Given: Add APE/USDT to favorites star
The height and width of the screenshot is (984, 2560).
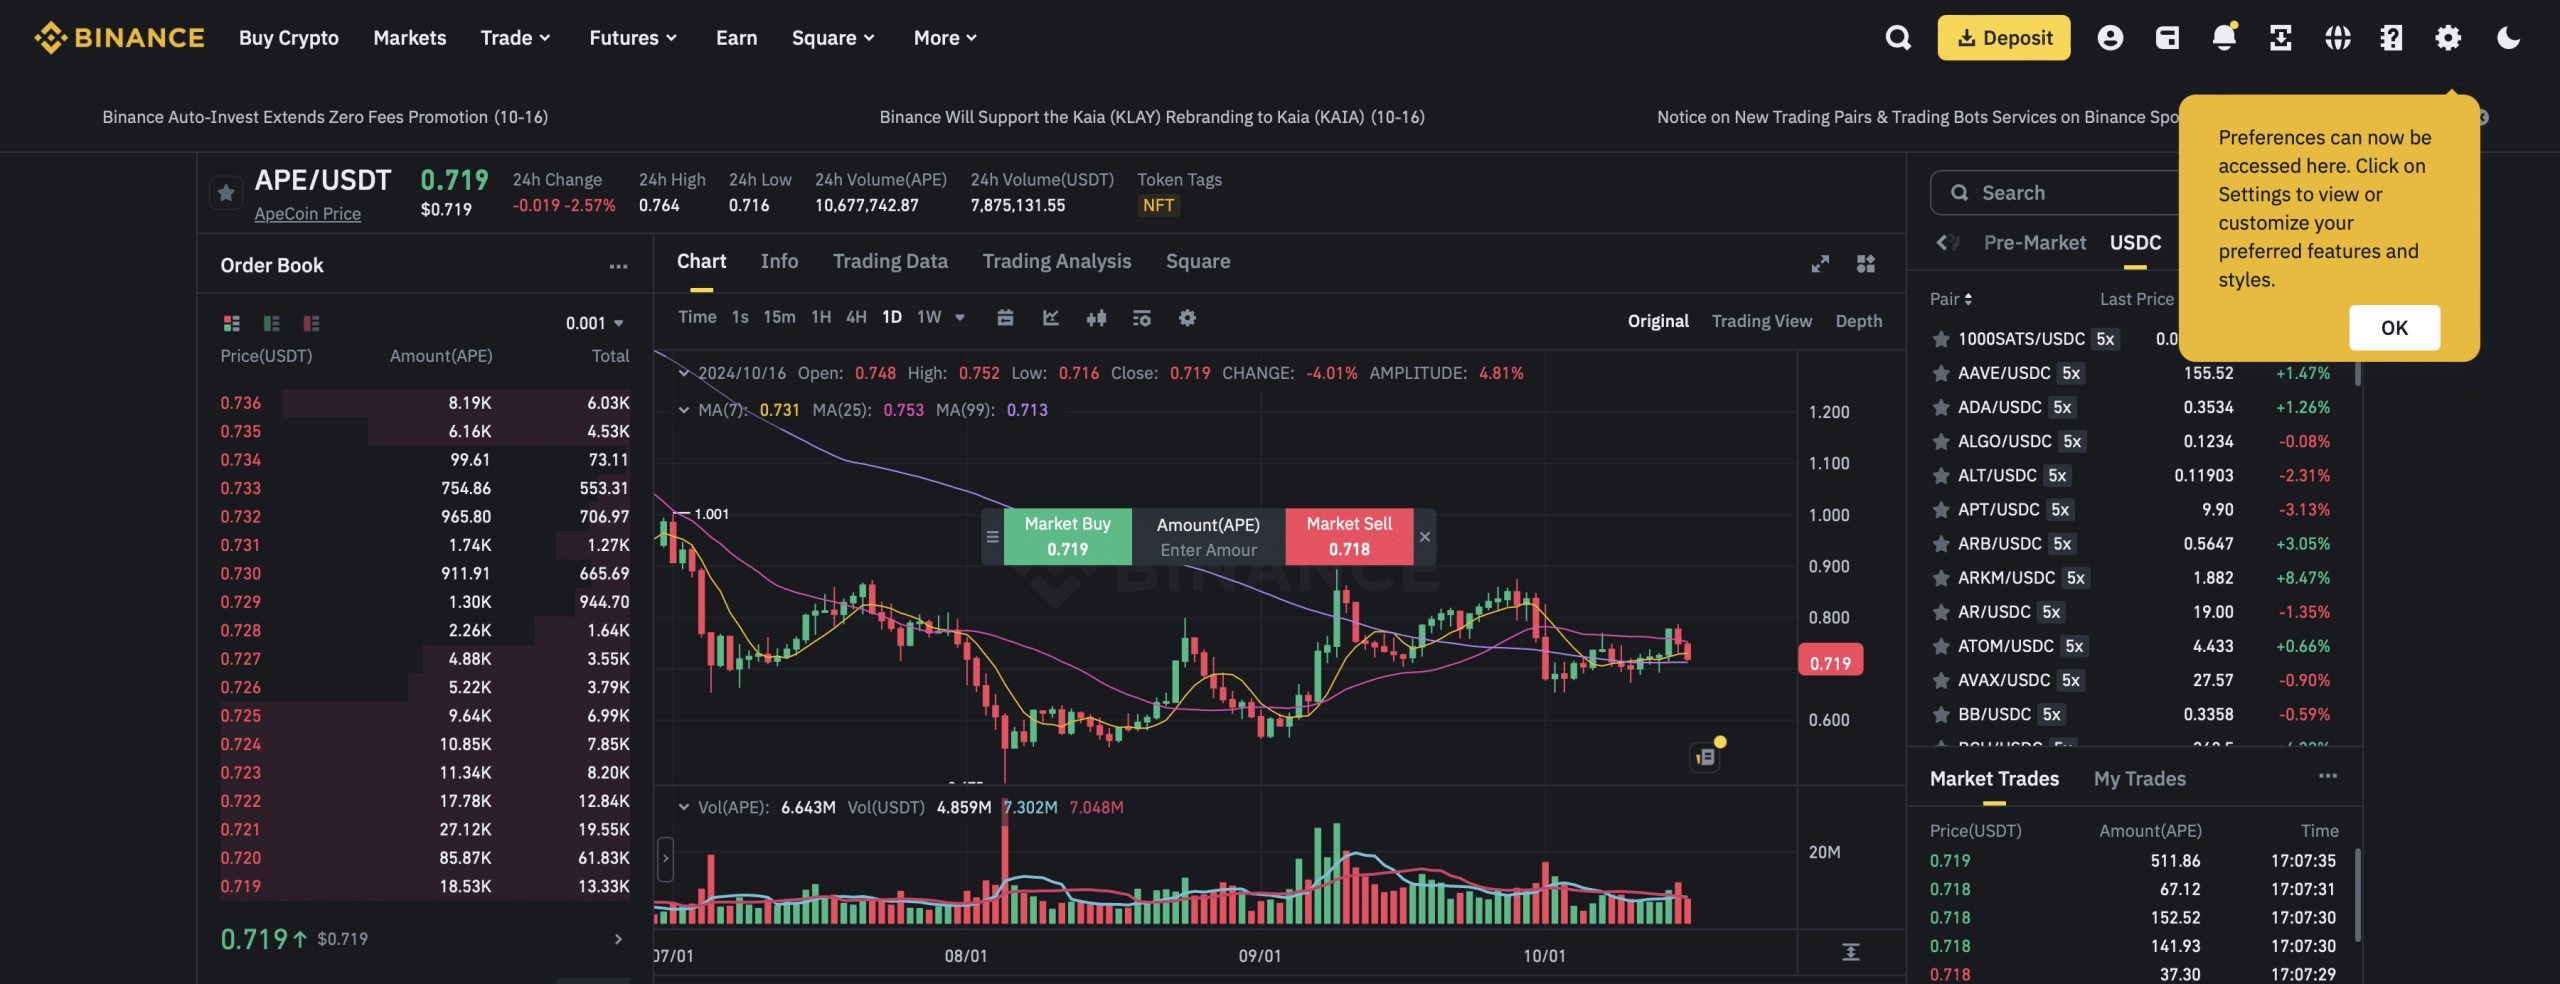Looking at the screenshot, I should pos(227,193).
